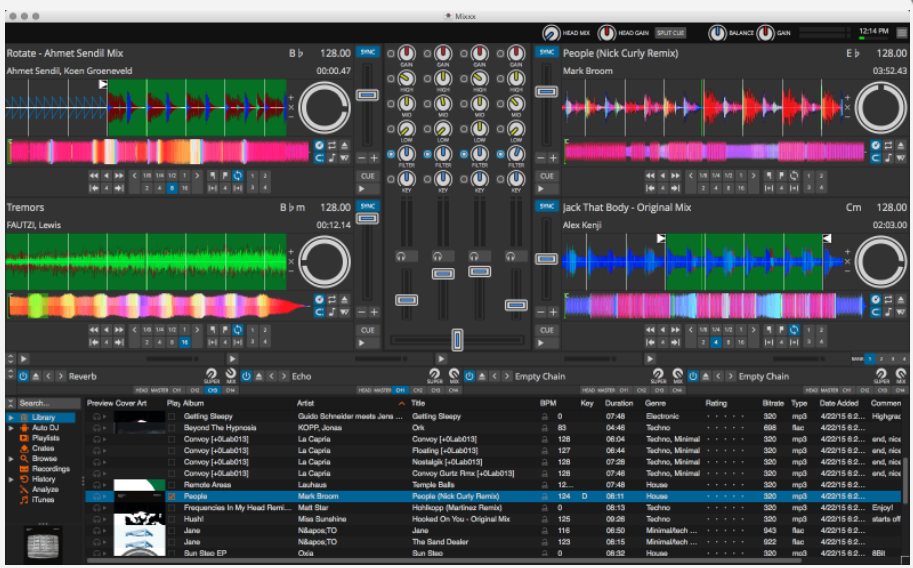Sort by the Album column header

(193, 403)
